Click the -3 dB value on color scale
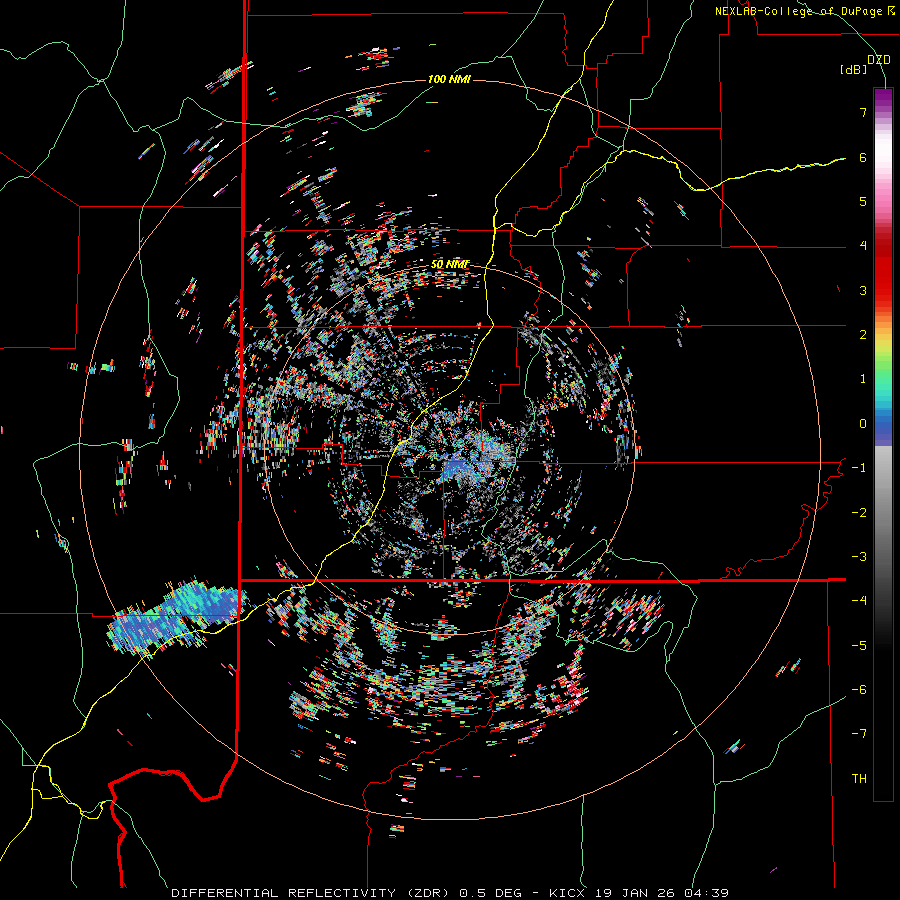The image size is (900, 900). point(859,557)
